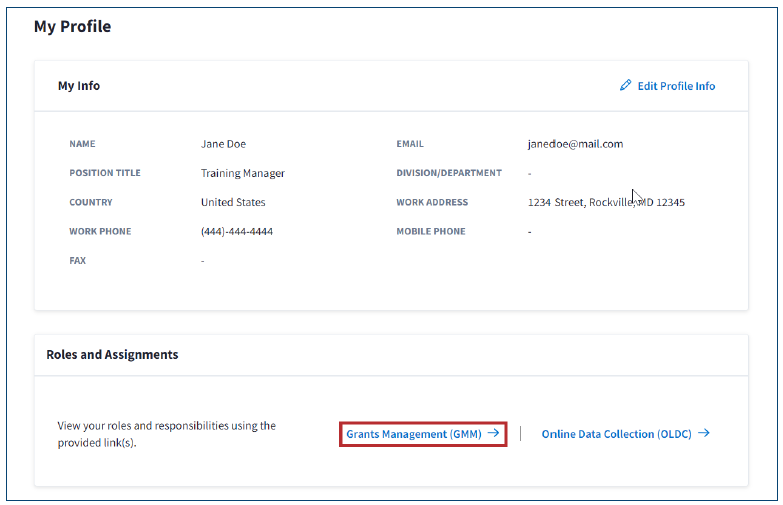Image resolution: width=783 pixels, height=505 pixels.
Task: Click the MOBILE PHONE field label
Action: click(x=432, y=232)
